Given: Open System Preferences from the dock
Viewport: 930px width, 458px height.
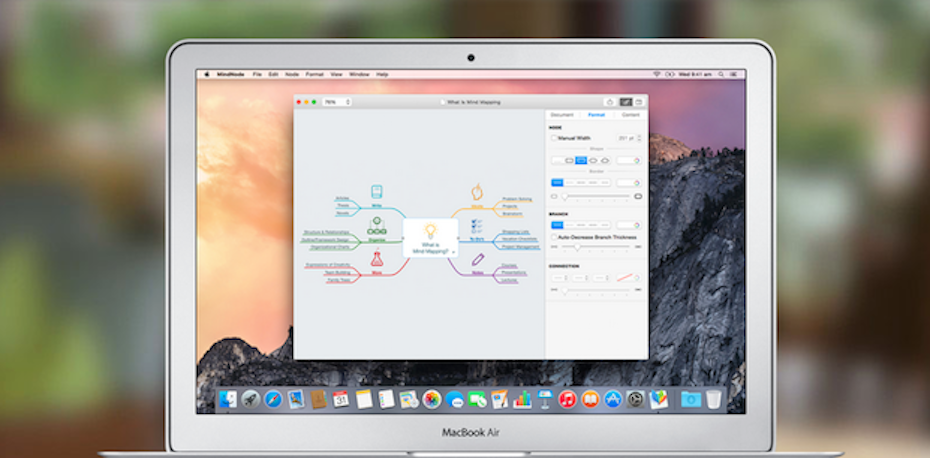Looking at the screenshot, I should [635, 399].
